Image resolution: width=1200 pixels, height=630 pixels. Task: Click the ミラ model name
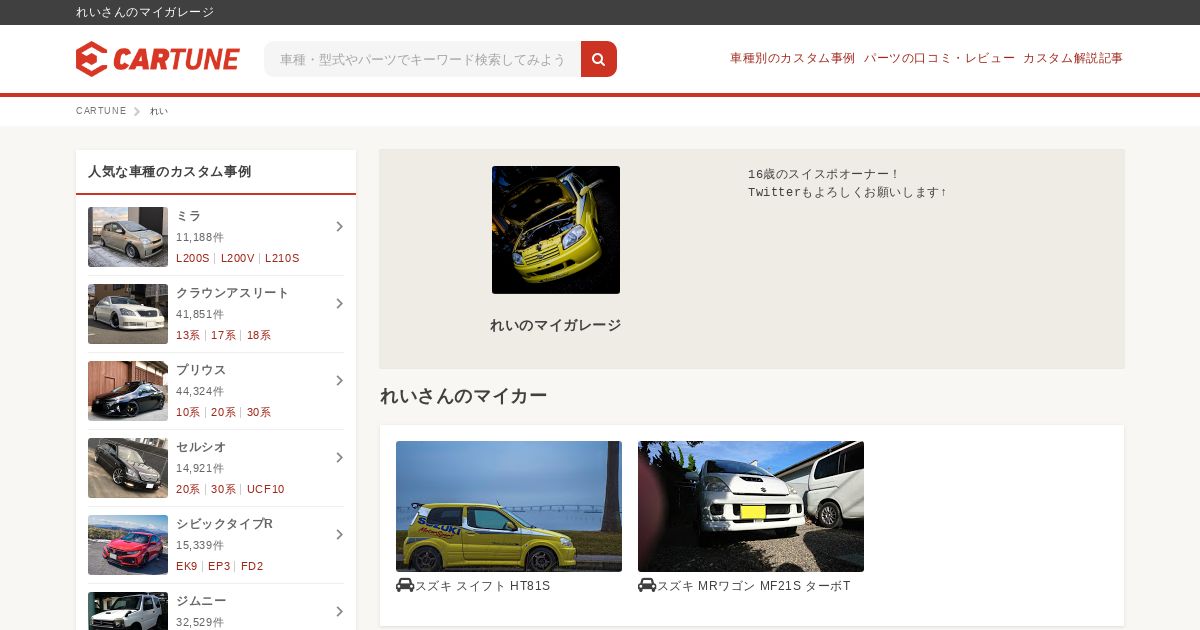(188, 216)
